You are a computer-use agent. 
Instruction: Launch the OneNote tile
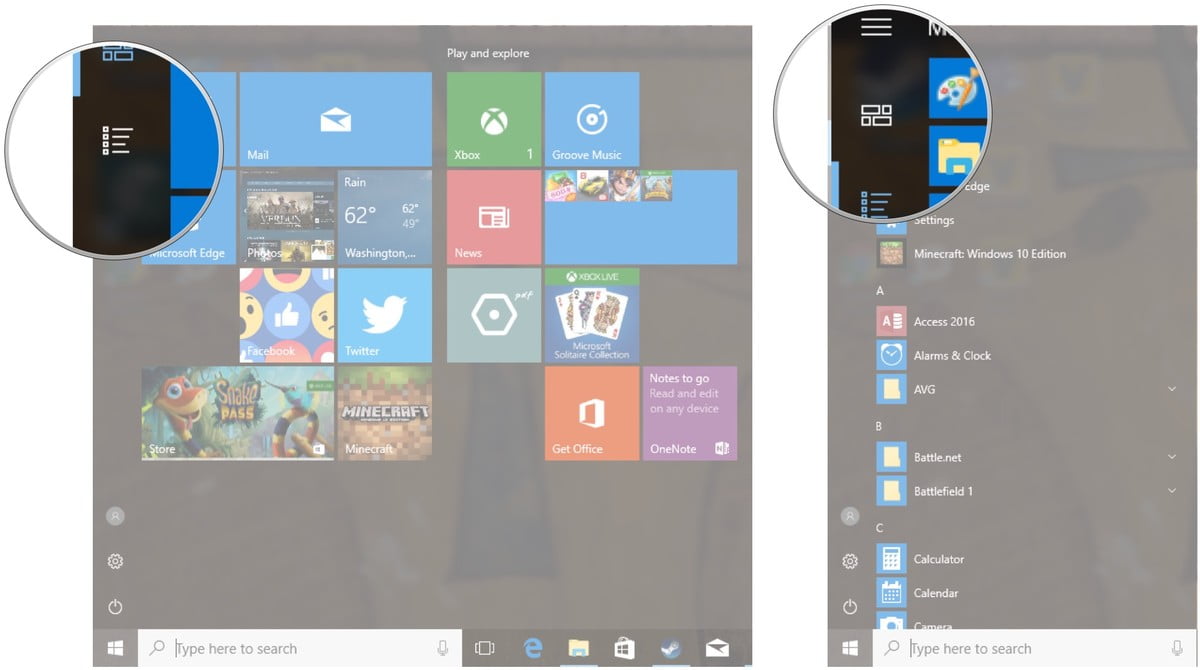tap(689, 412)
